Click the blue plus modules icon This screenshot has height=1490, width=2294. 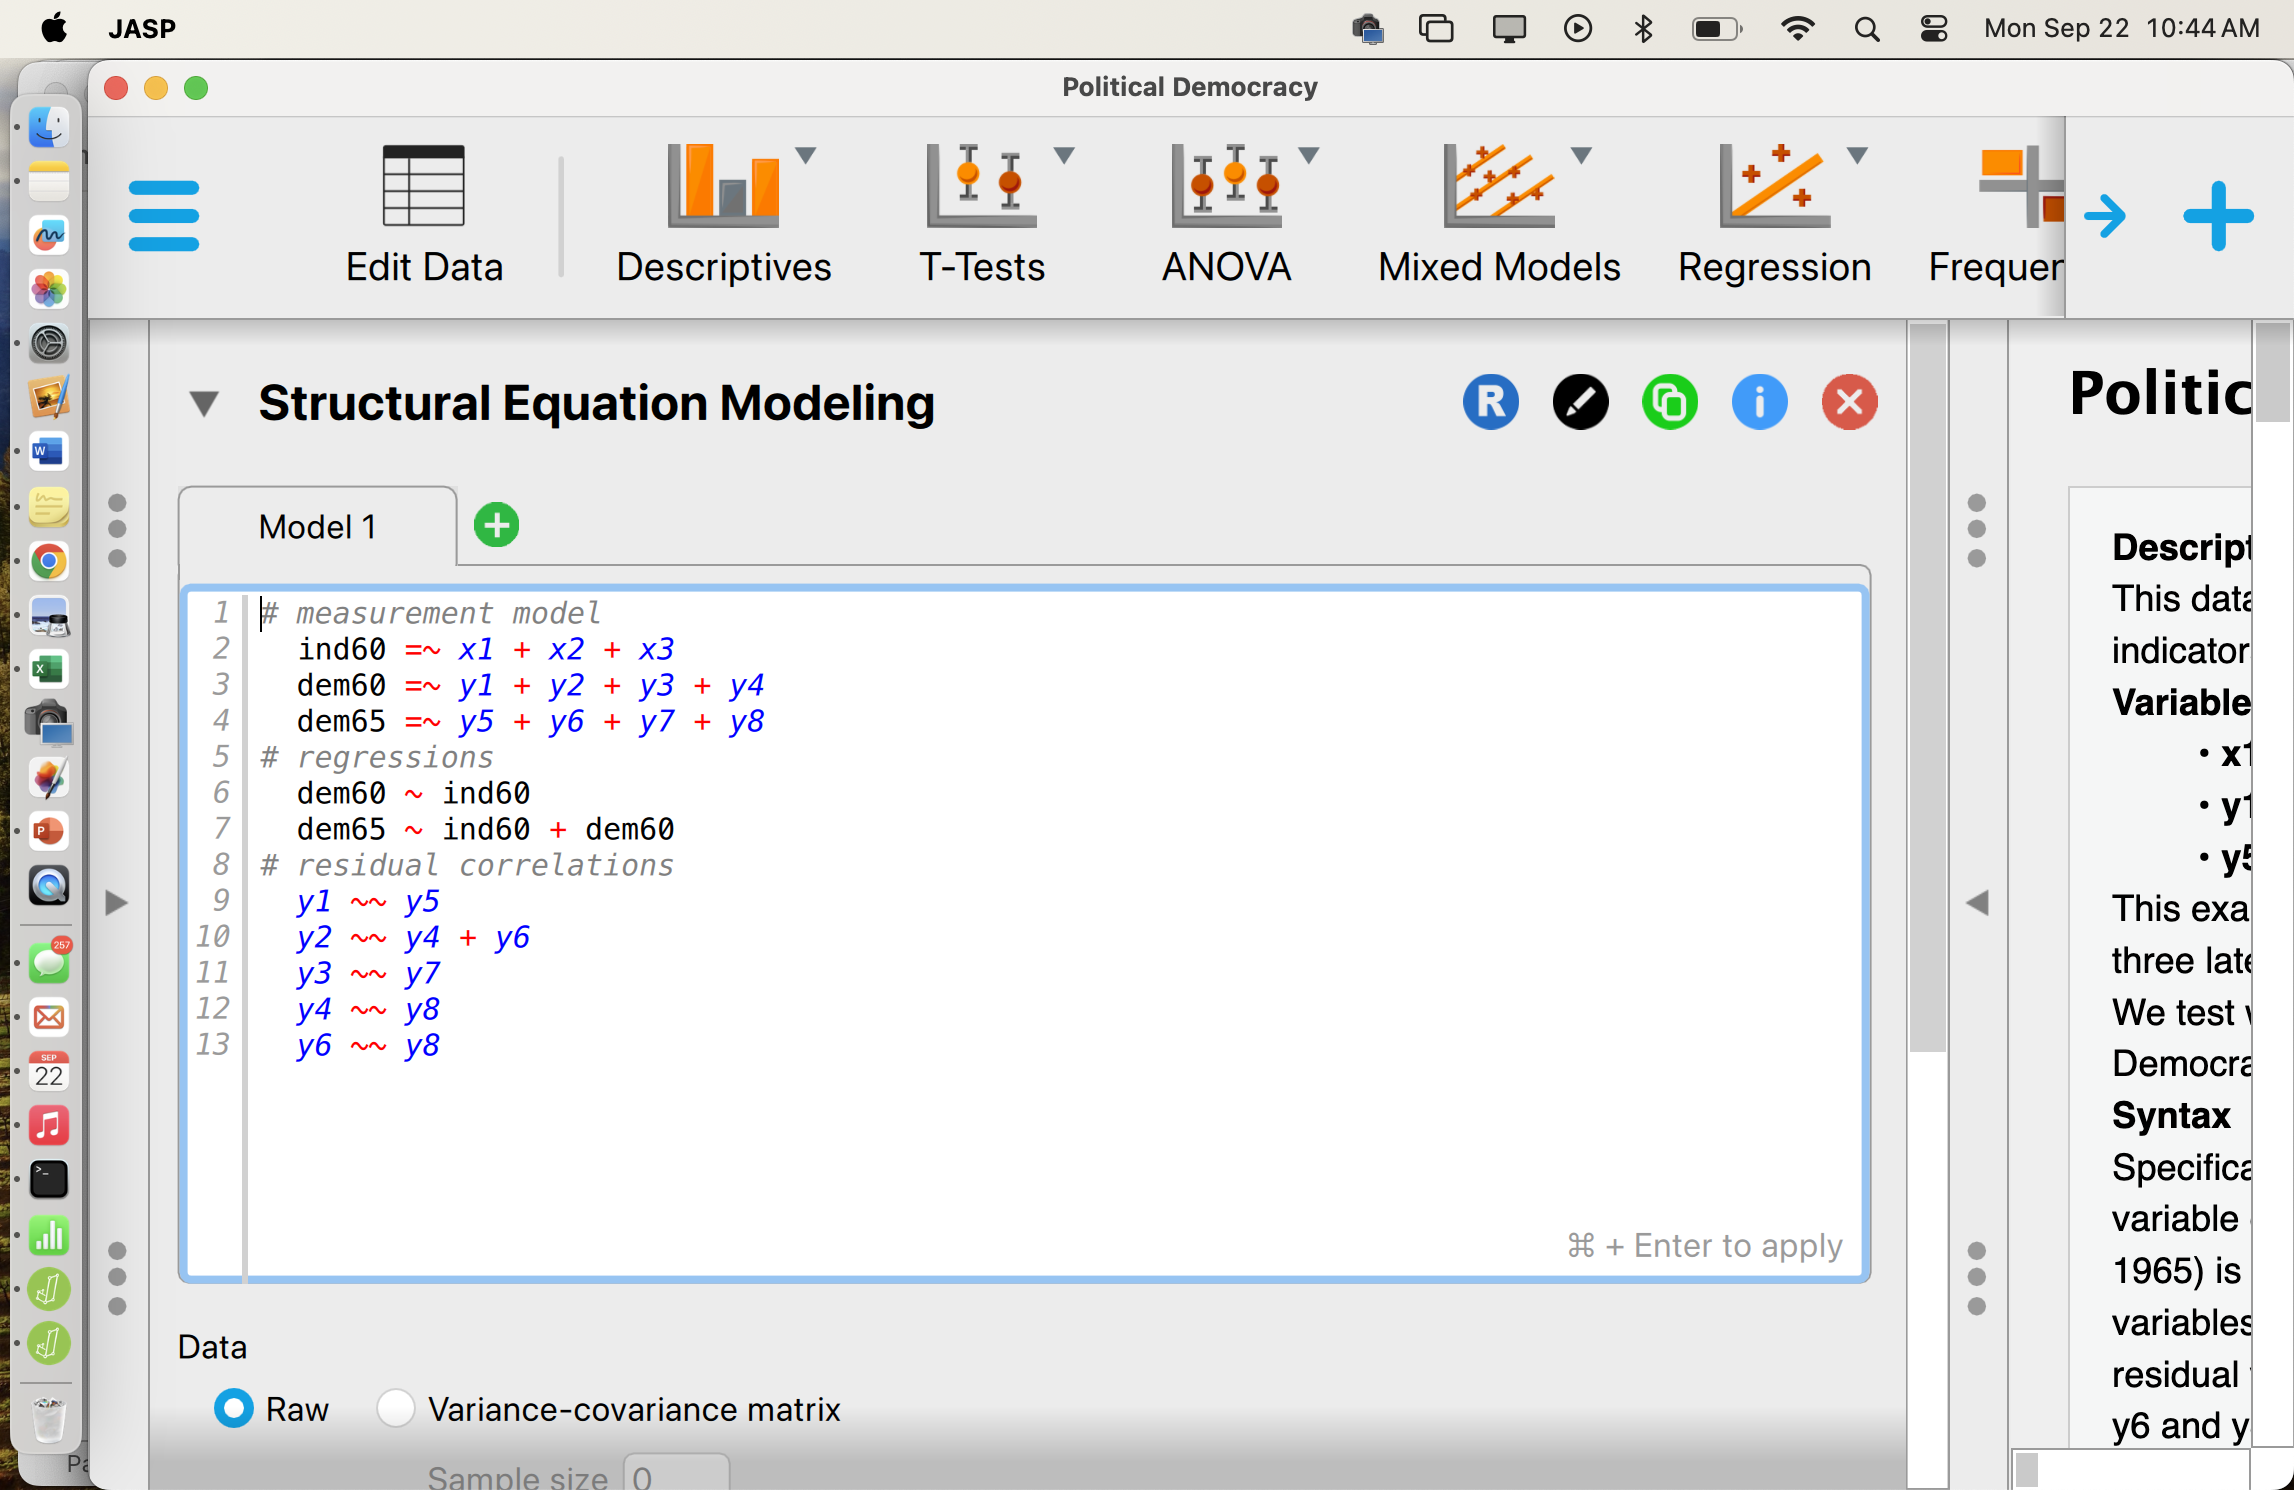pyautogui.click(x=2218, y=215)
